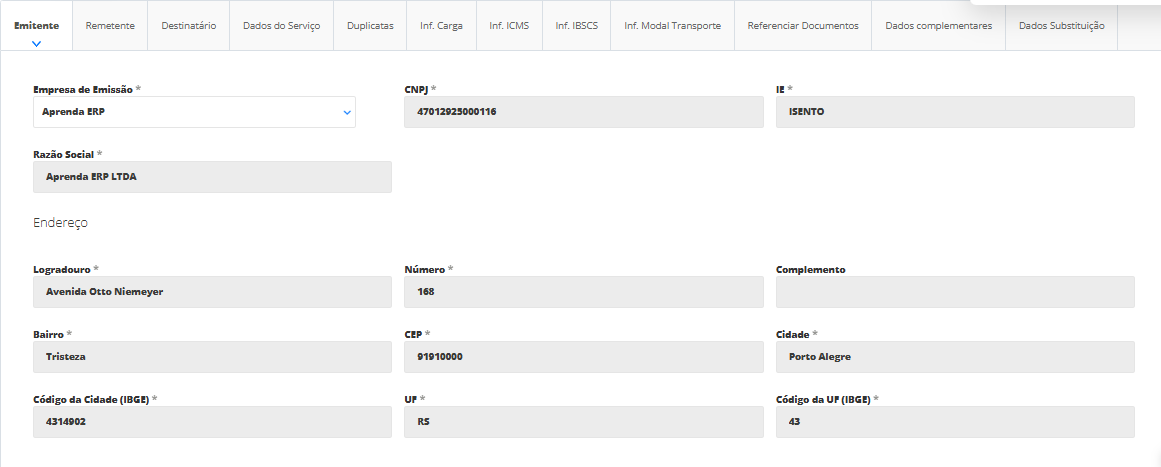
Task: Click the chevron under the Emitente tab
Action: pyautogui.click(x=36, y=44)
